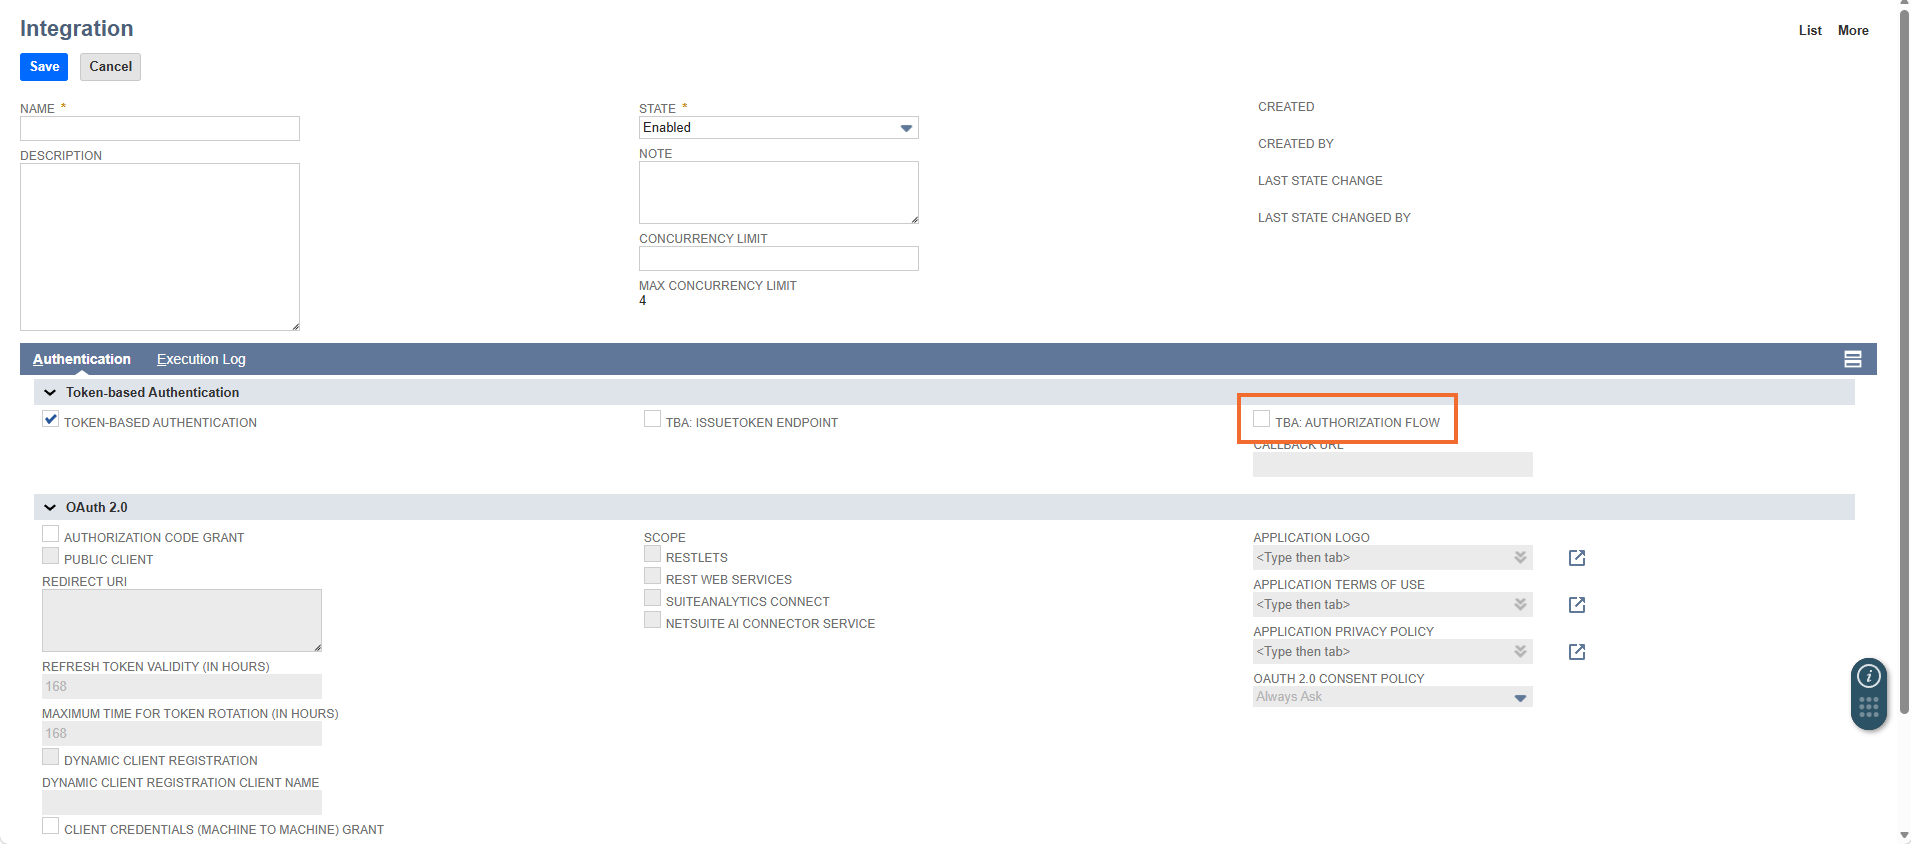Click double-arrow on Application Logo field

coord(1520,558)
